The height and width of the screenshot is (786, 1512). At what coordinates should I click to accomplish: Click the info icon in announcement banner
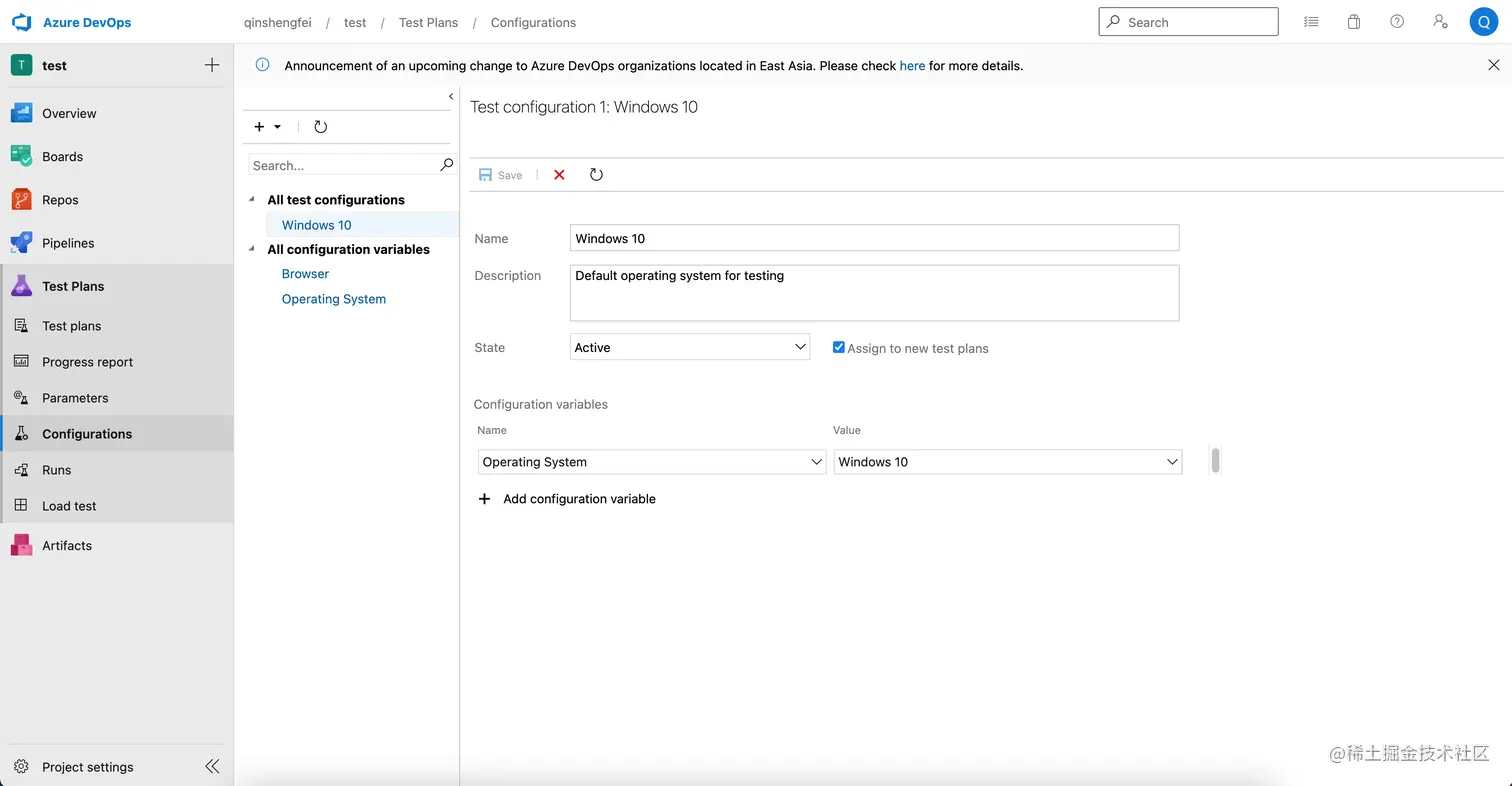262,65
